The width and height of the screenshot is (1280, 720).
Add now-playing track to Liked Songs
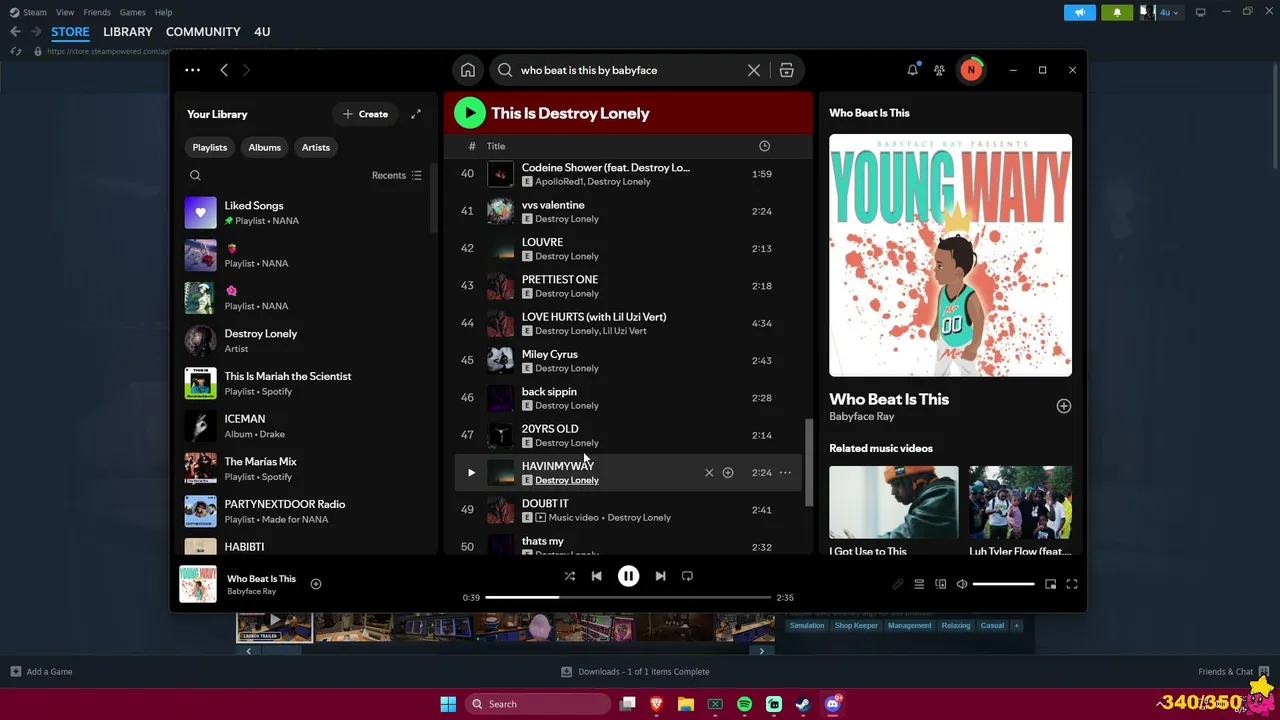316,584
